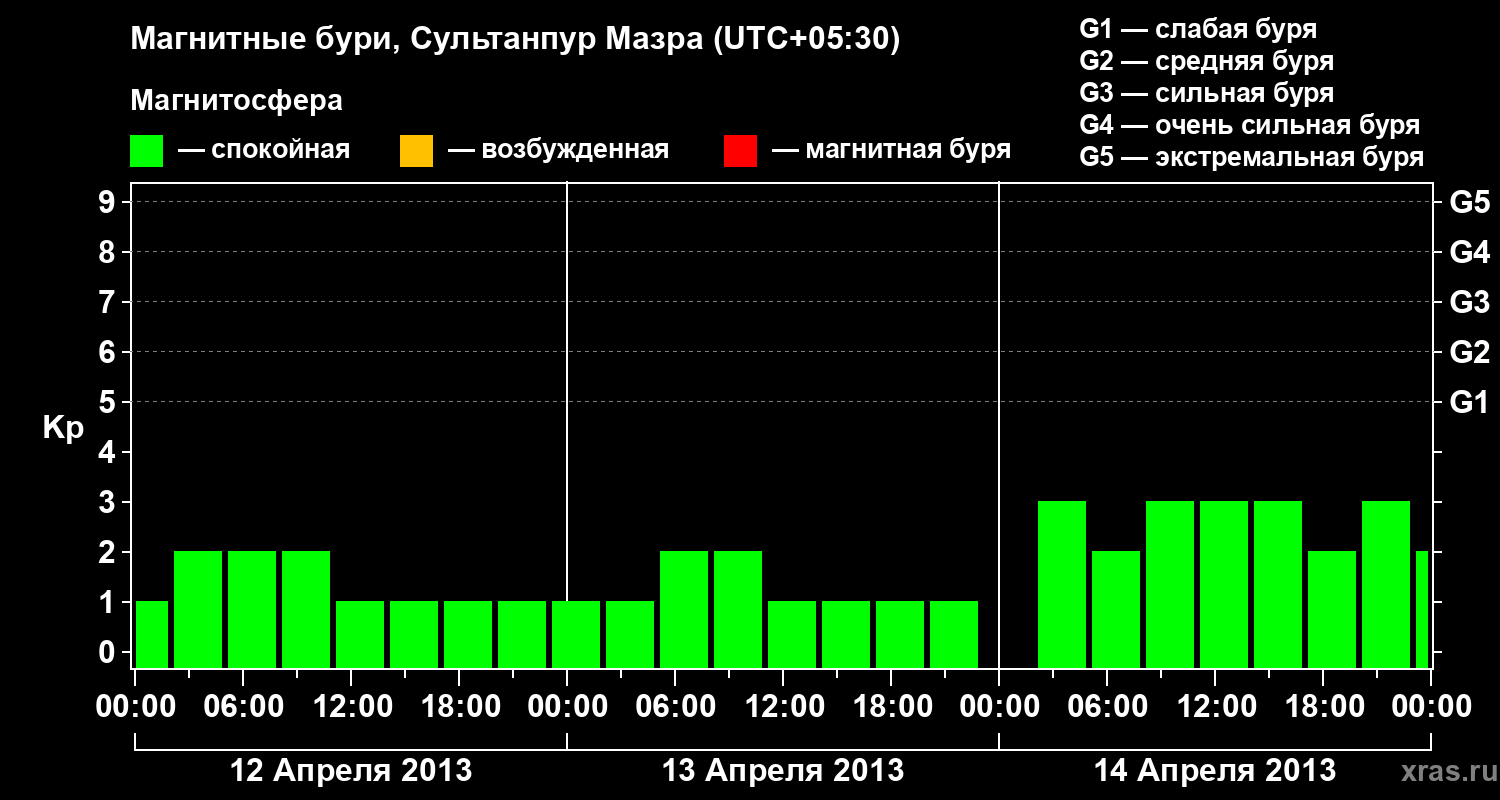Click the narrow final Kp 2 bar on 14 Апреля

pyautogui.click(x=1422, y=609)
